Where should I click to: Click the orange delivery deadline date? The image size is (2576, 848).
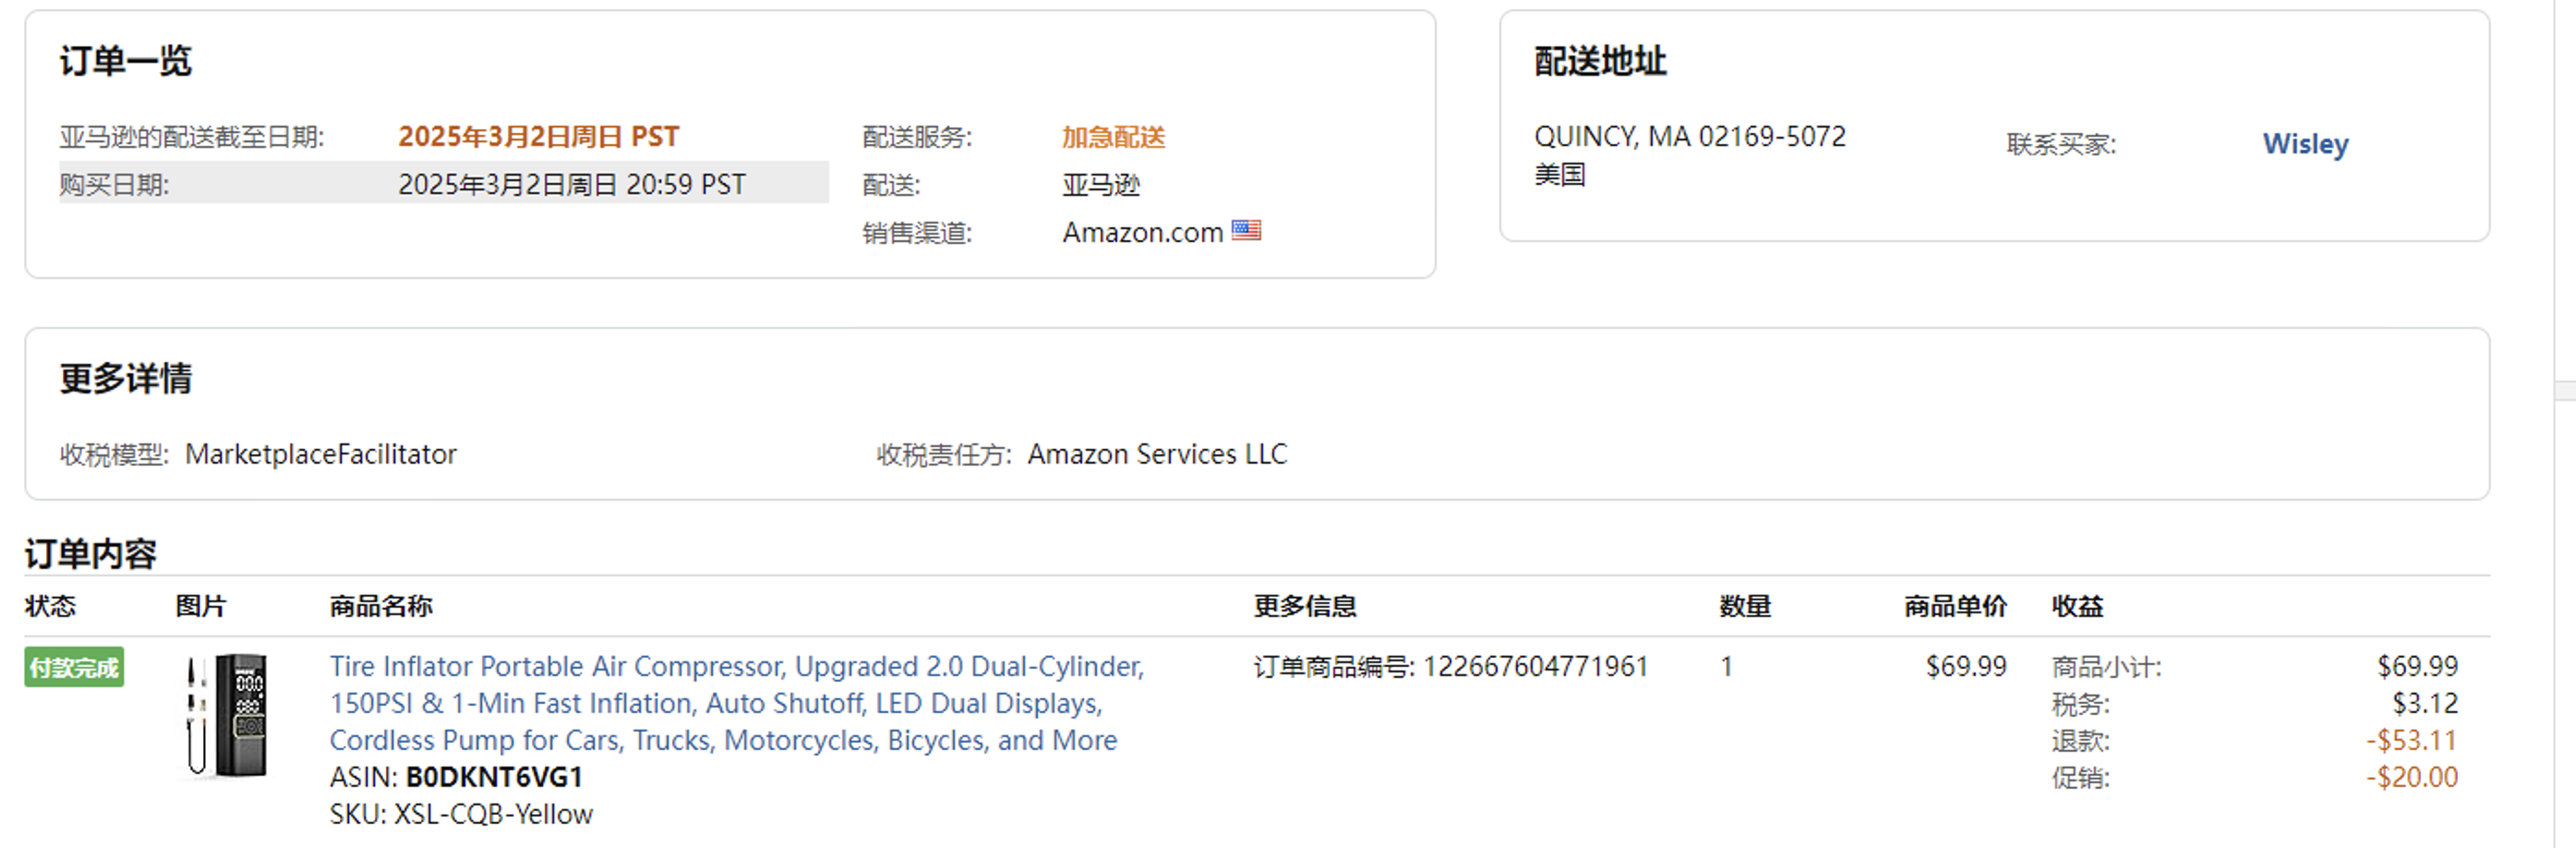(538, 137)
